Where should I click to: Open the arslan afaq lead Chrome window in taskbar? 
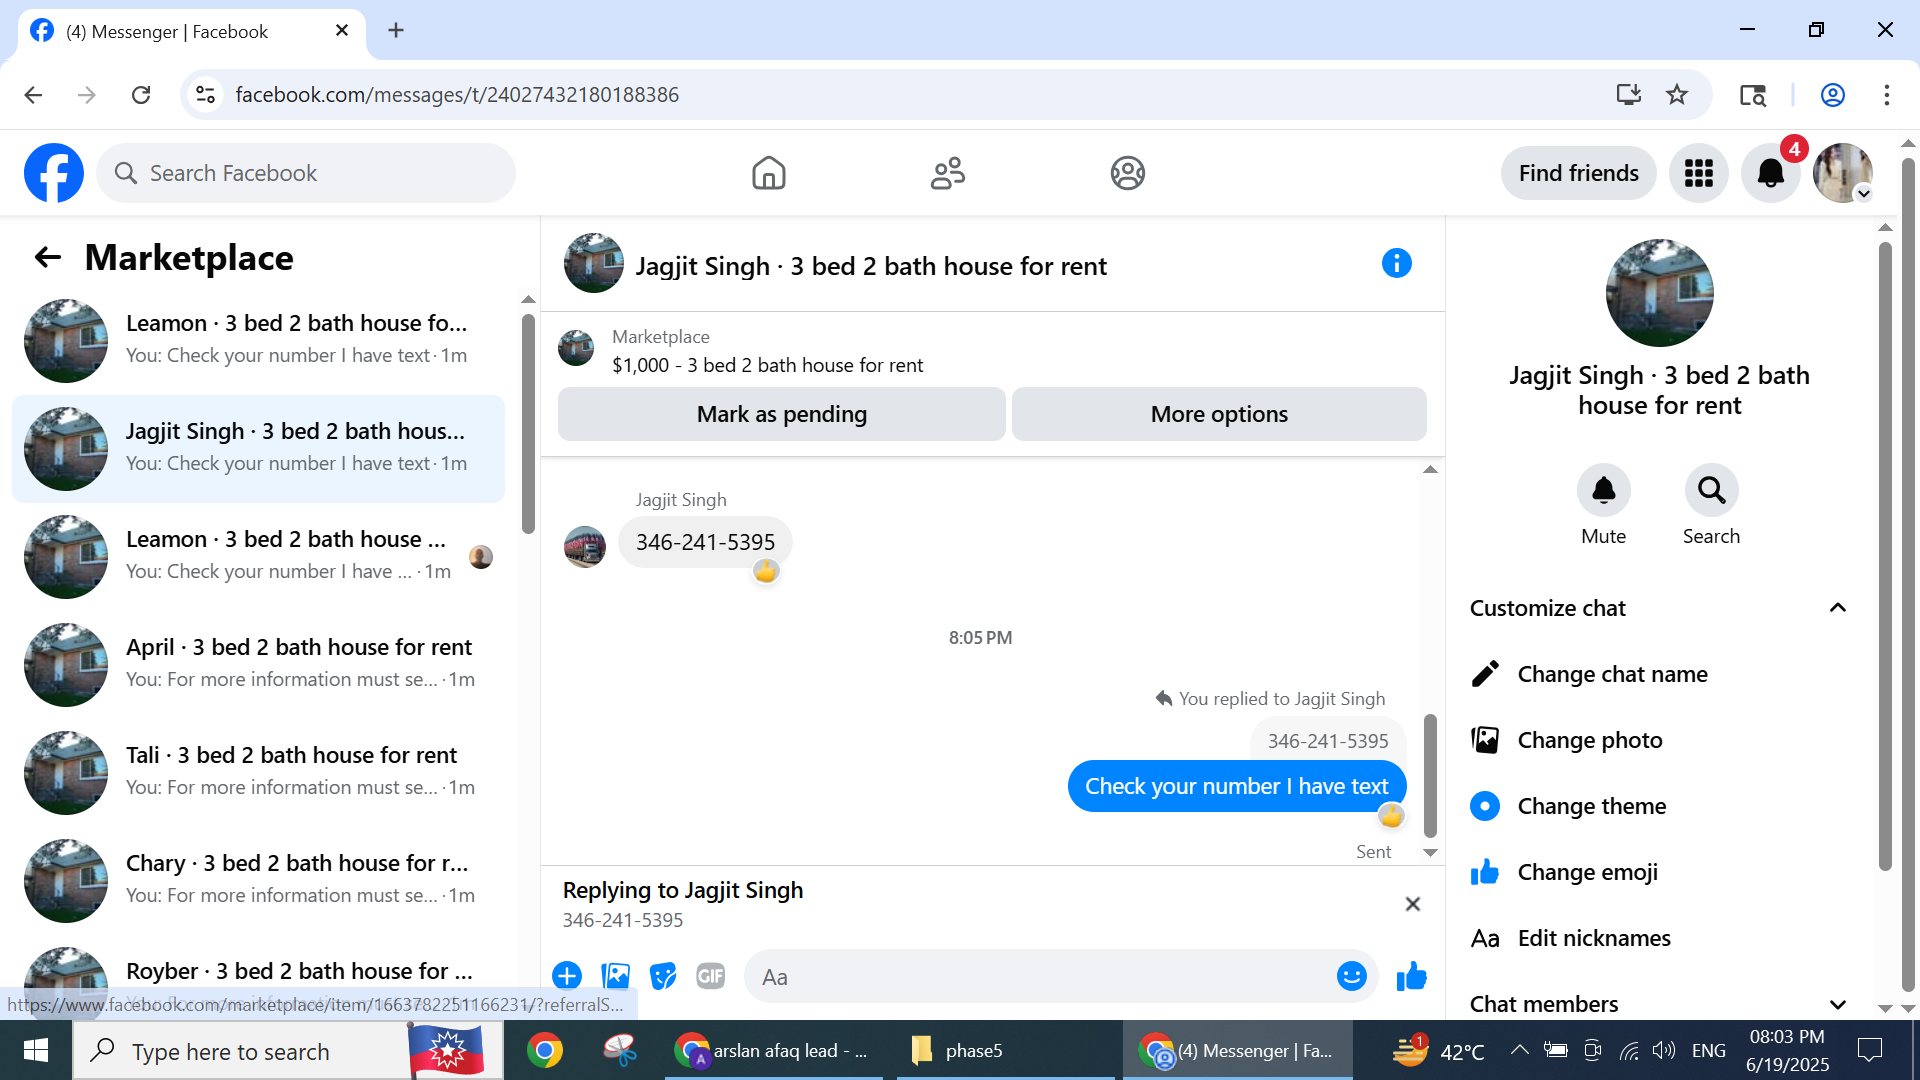774,1050
